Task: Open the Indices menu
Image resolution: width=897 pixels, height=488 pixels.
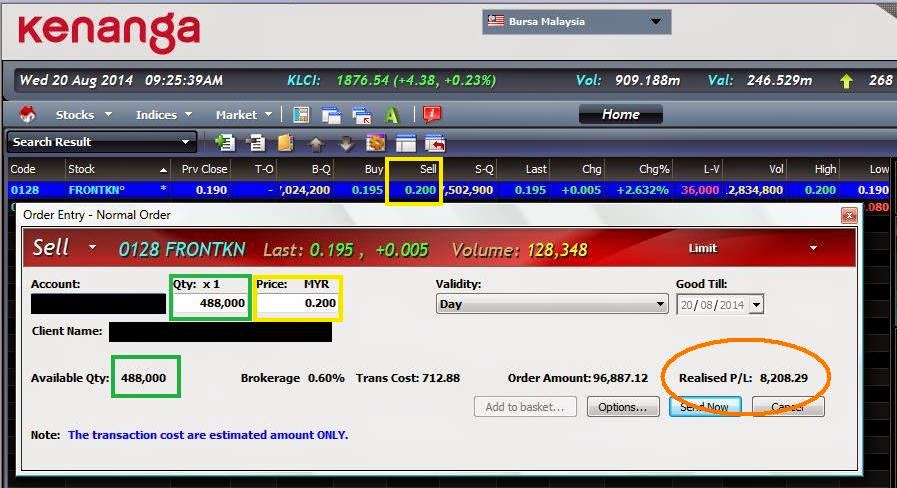Action: pos(164,115)
